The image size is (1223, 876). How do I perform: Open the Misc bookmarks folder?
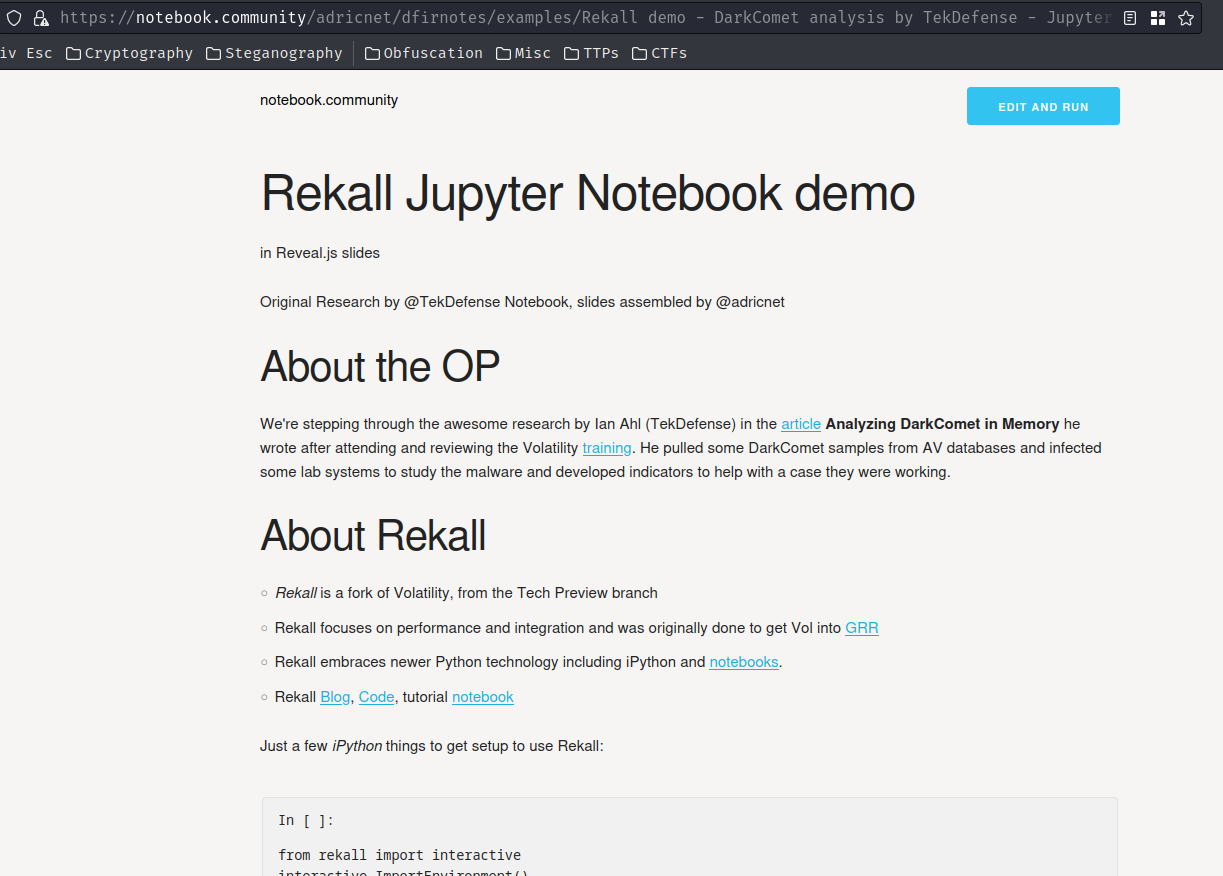[523, 53]
